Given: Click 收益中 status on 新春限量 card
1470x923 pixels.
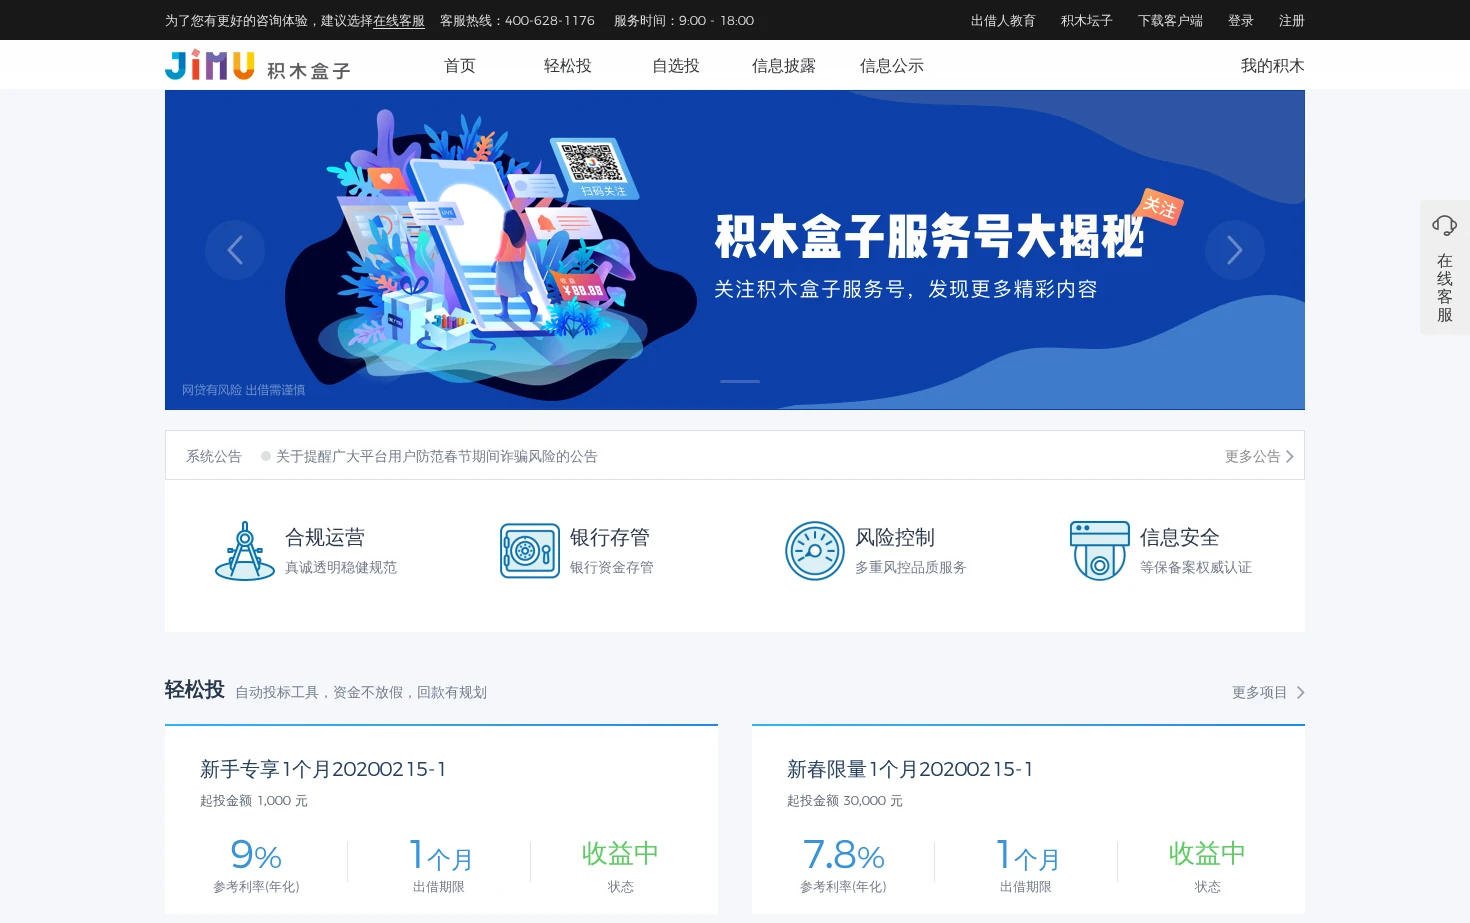Looking at the screenshot, I should pyautogui.click(x=1207, y=853).
